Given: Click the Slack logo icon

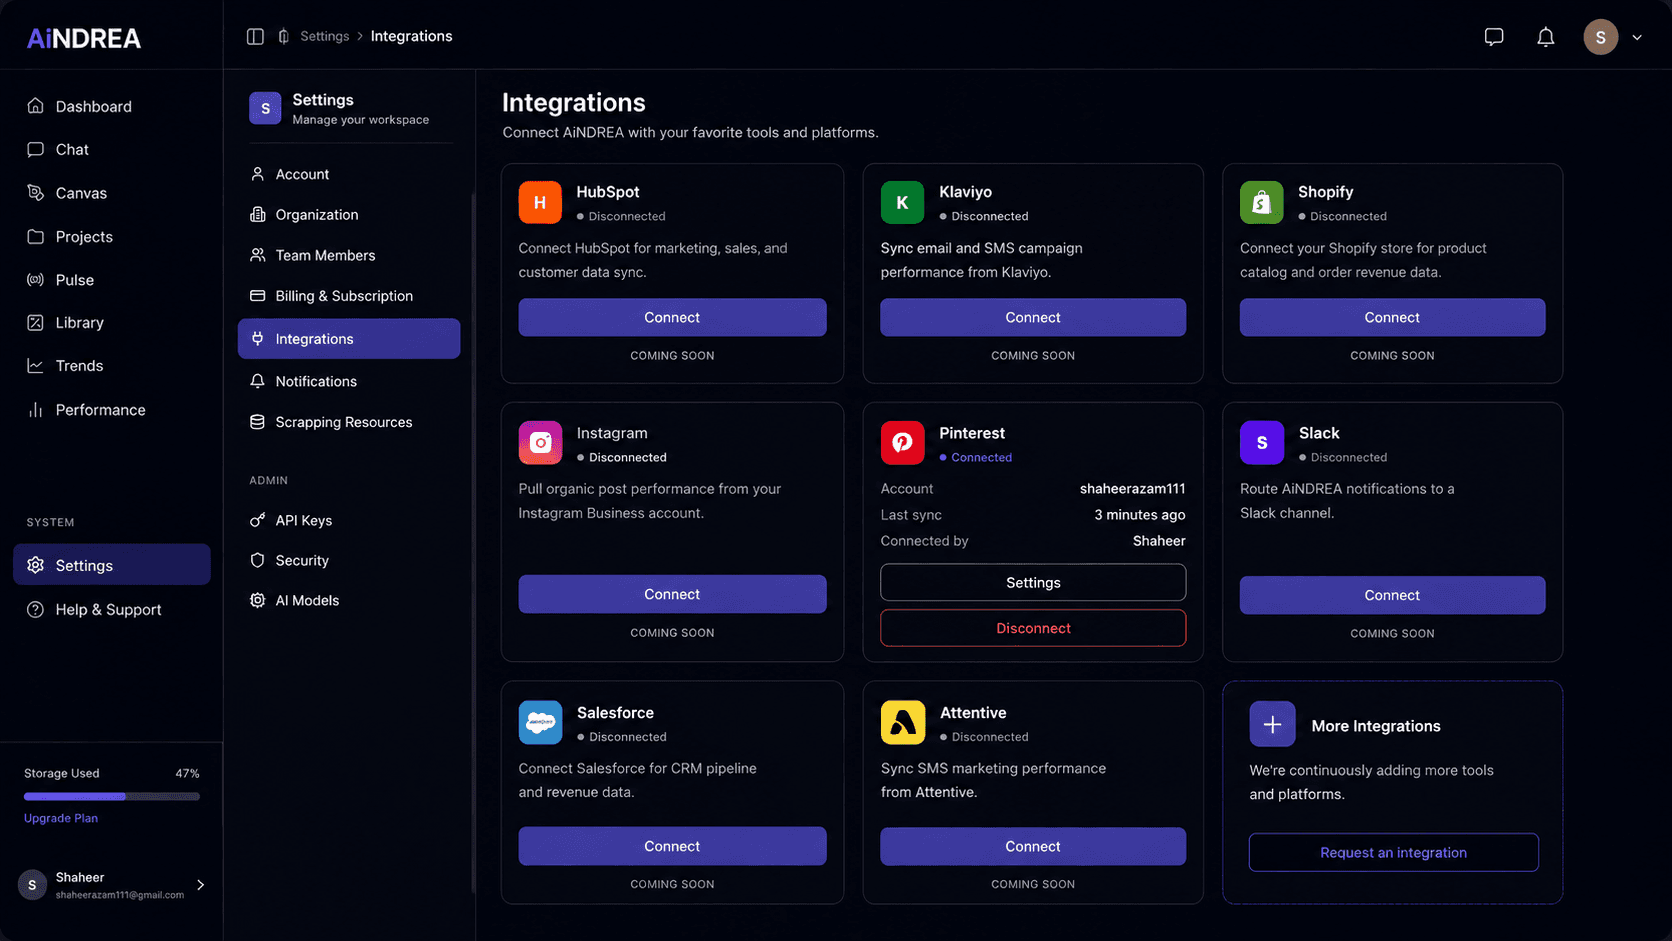Looking at the screenshot, I should [x=1261, y=443].
